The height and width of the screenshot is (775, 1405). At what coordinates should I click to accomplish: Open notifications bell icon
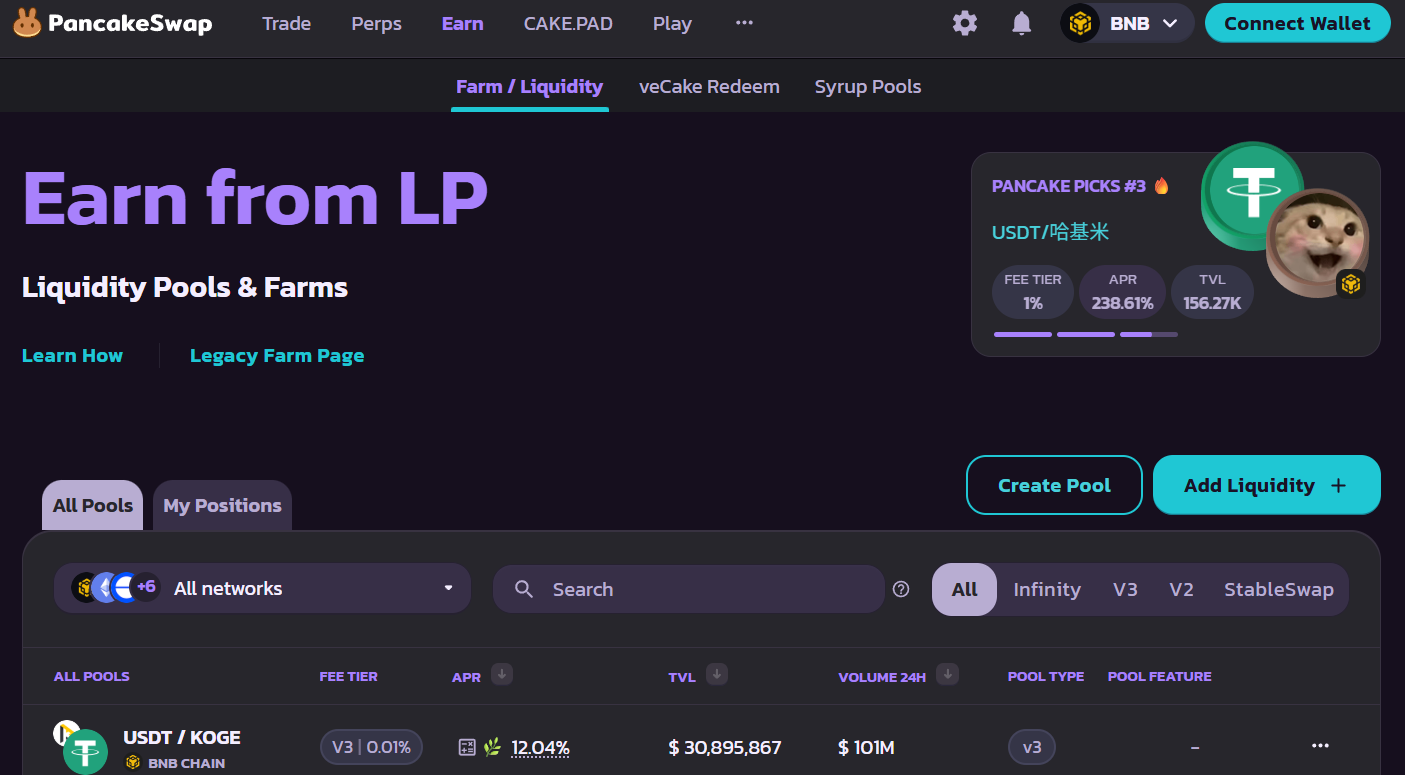[1021, 23]
